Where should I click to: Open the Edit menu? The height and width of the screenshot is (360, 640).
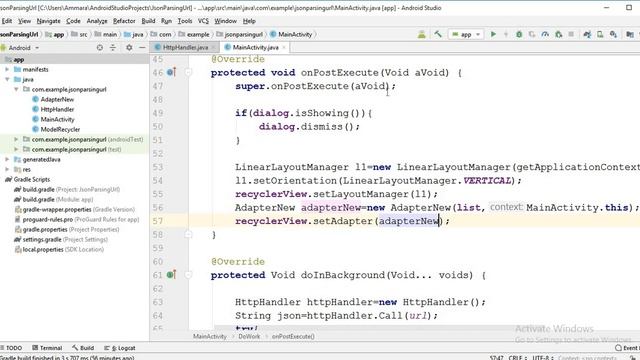[7, 21]
